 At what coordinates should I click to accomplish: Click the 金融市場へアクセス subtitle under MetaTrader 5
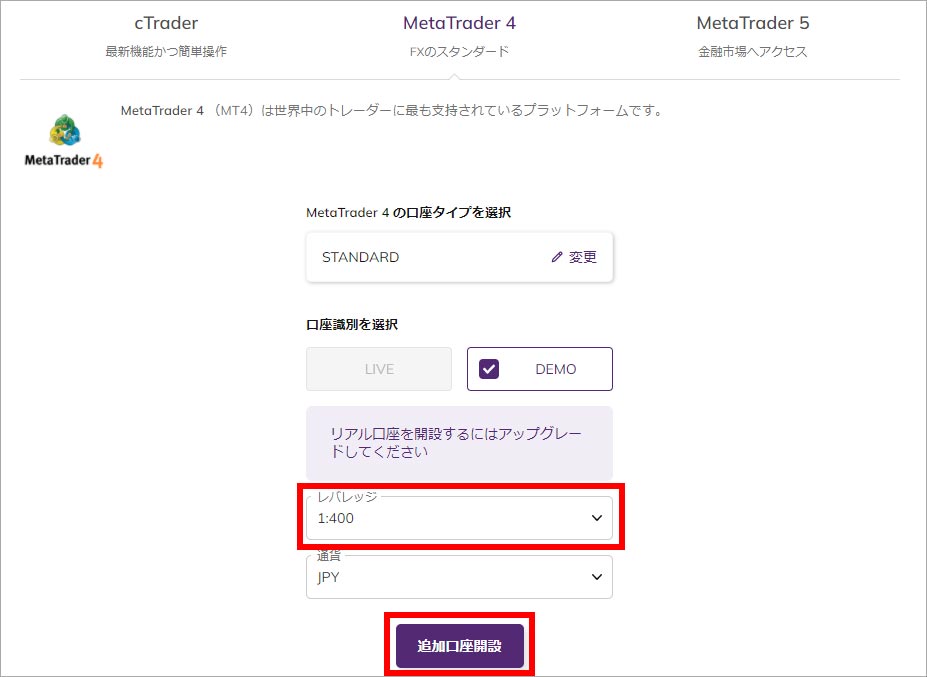(752, 51)
